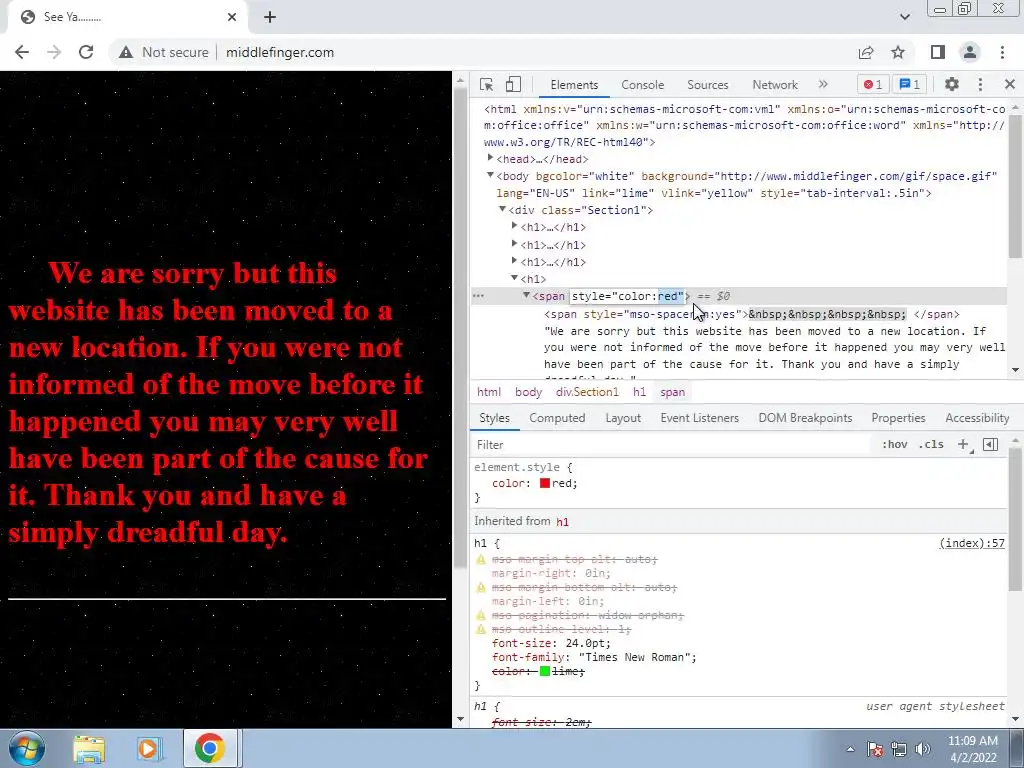The image size is (1024, 768).
Task: Open the Accessibility tab
Action: point(977,418)
